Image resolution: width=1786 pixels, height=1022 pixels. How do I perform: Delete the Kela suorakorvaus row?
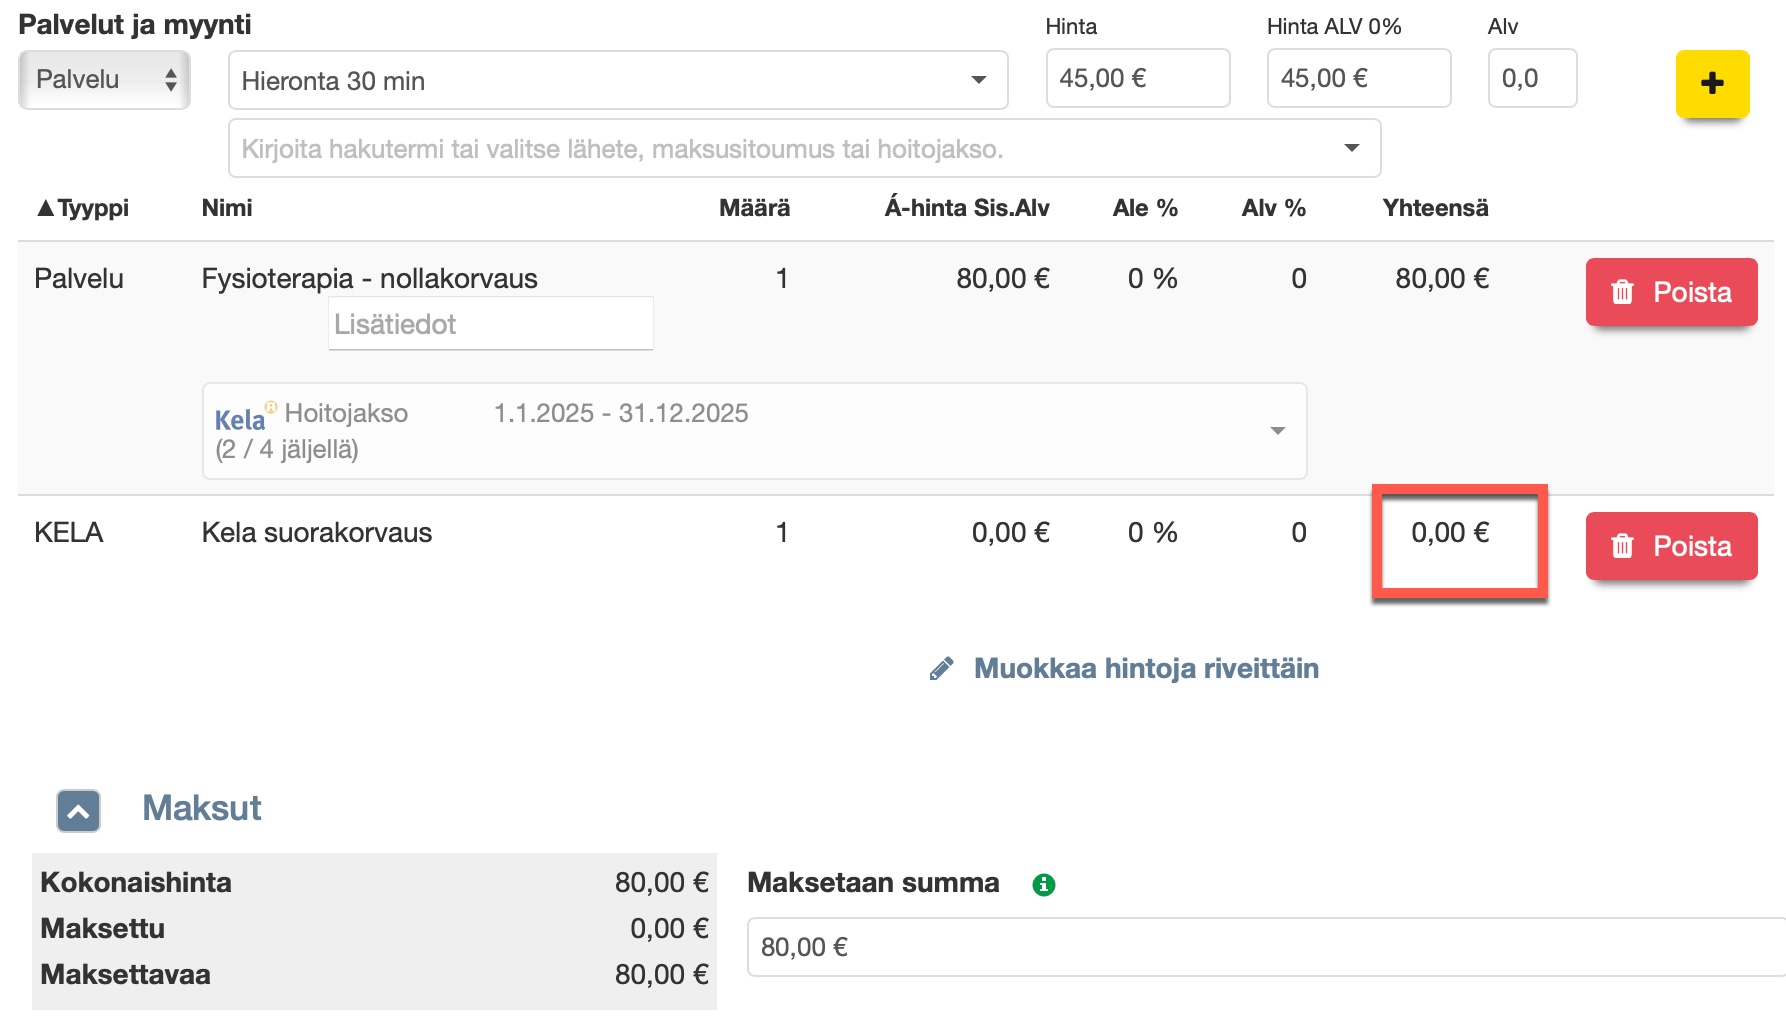1670,546
